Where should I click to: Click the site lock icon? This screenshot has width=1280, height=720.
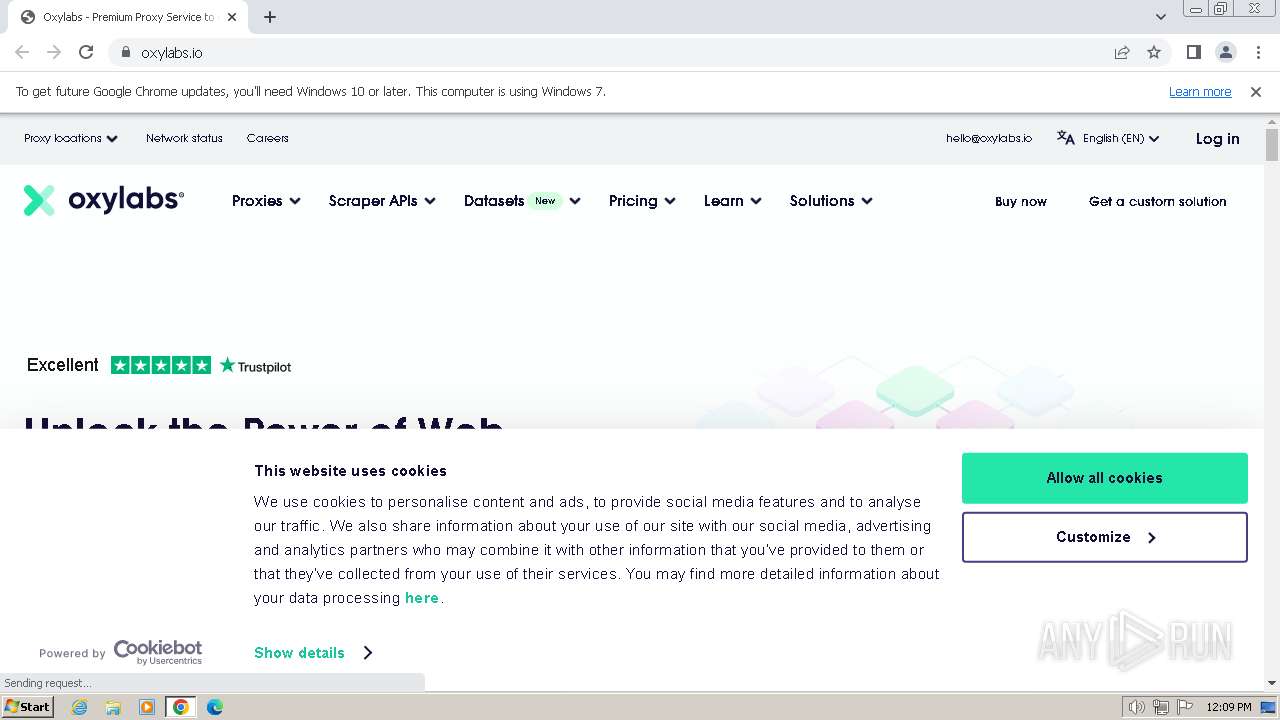[126, 52]
